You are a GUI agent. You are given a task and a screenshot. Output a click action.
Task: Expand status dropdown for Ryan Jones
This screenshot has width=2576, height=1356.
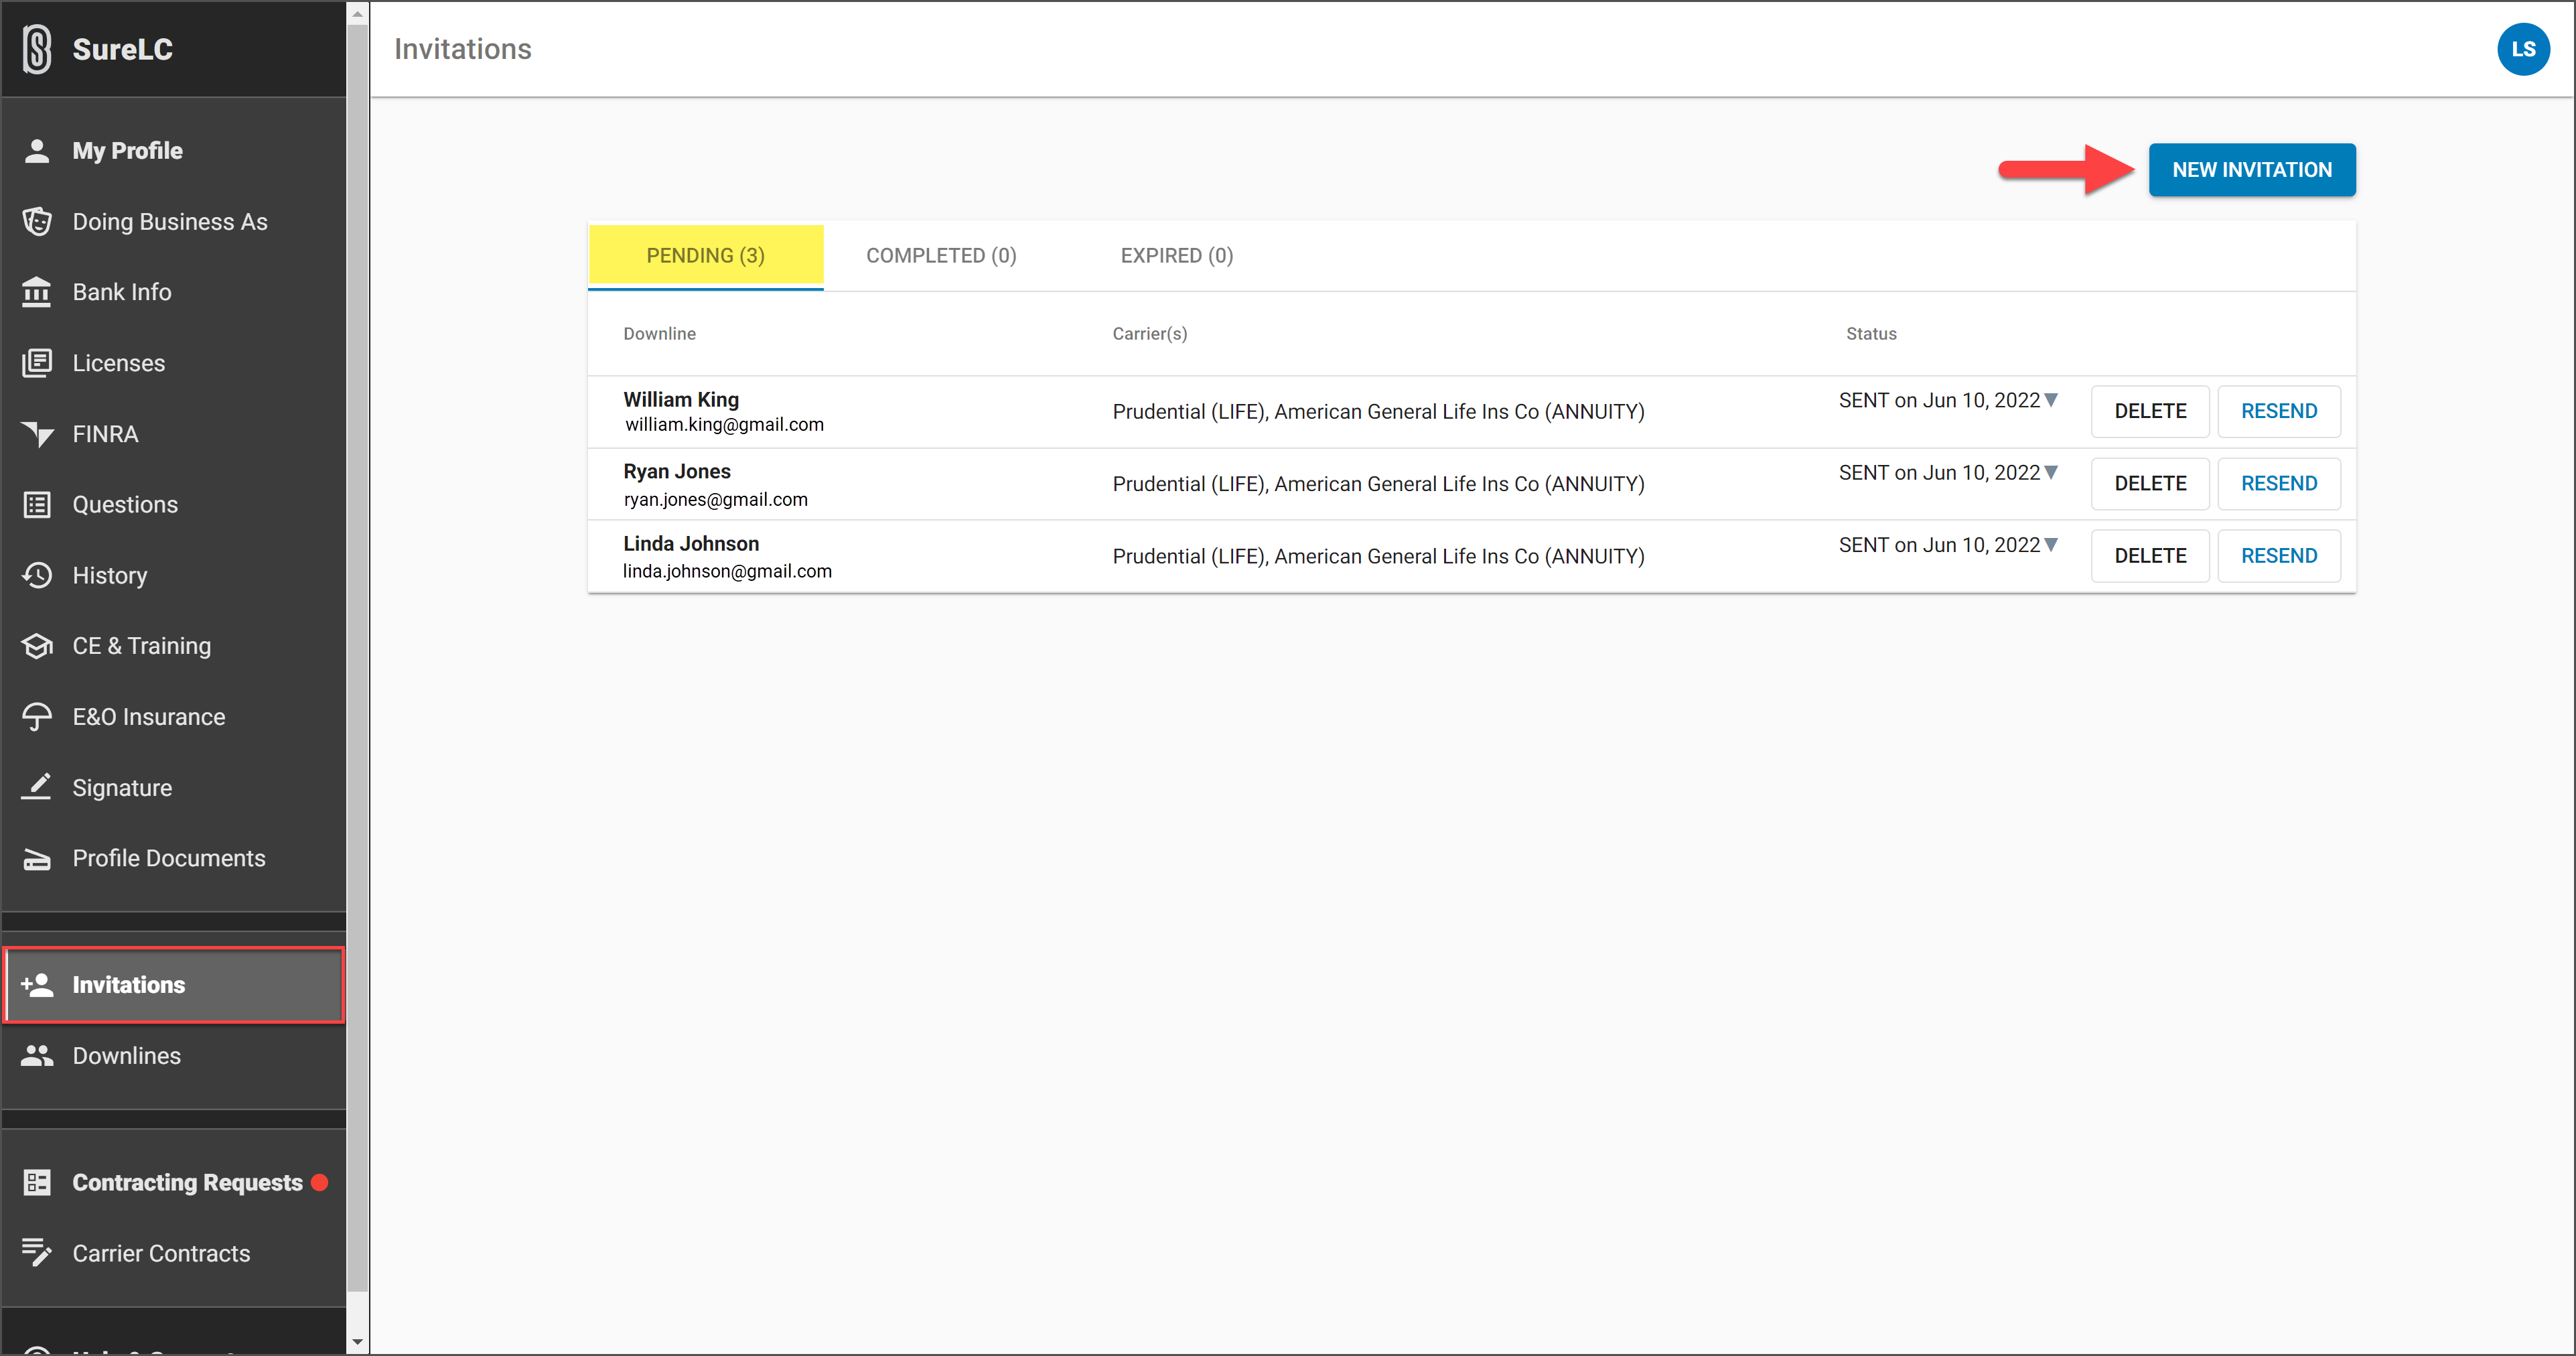(x=2051, y=472)
